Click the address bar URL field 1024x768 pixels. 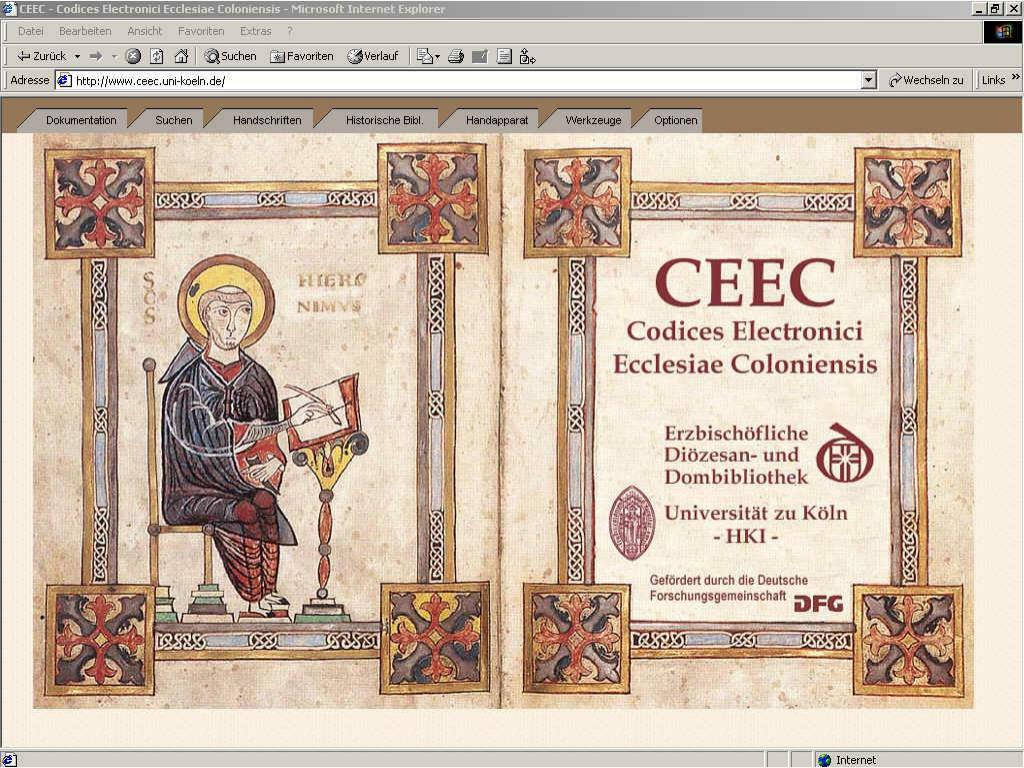point(467,81)
